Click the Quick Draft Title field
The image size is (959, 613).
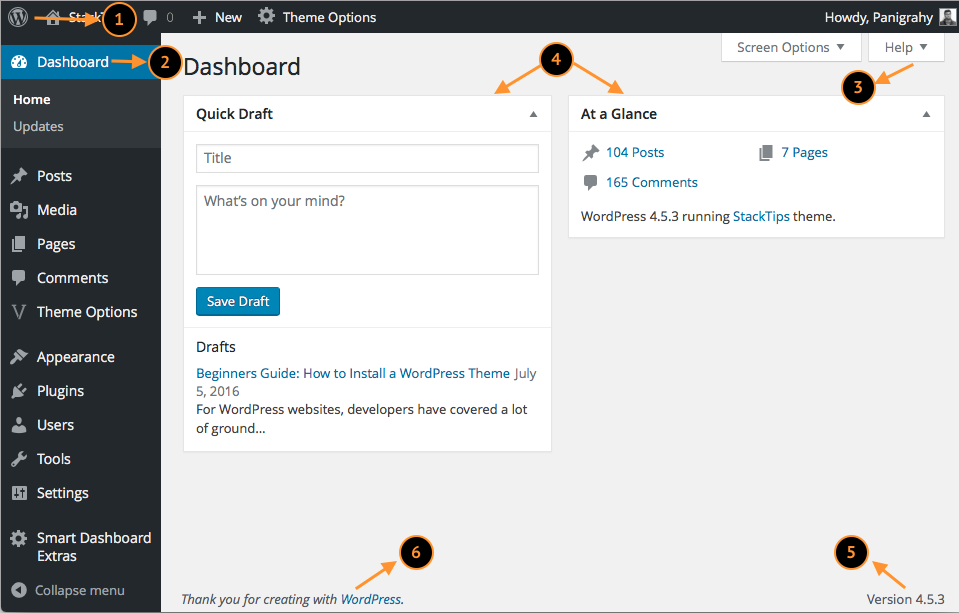click(367, 158)
